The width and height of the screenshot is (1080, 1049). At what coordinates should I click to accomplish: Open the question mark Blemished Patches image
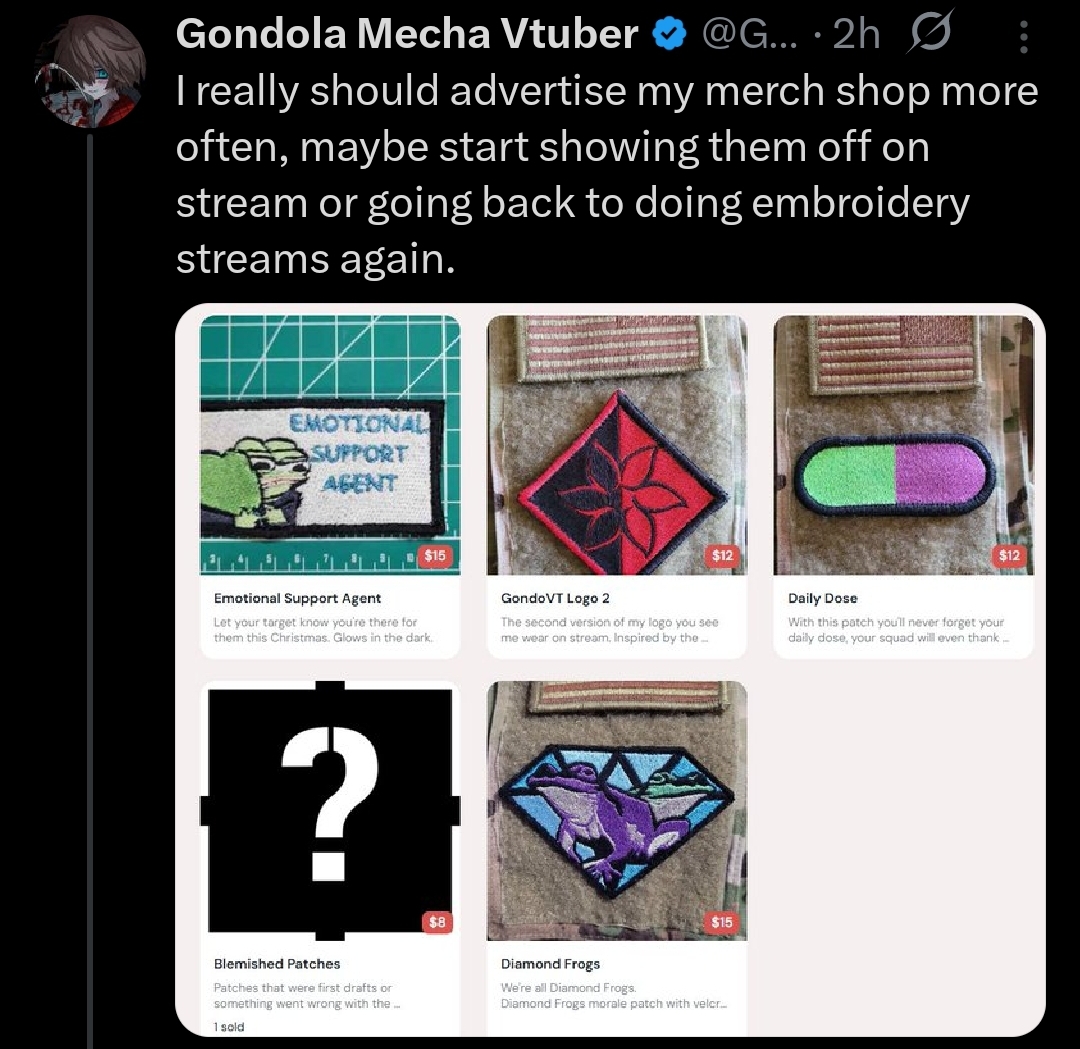pyautogui.click(x=330, y=811)
